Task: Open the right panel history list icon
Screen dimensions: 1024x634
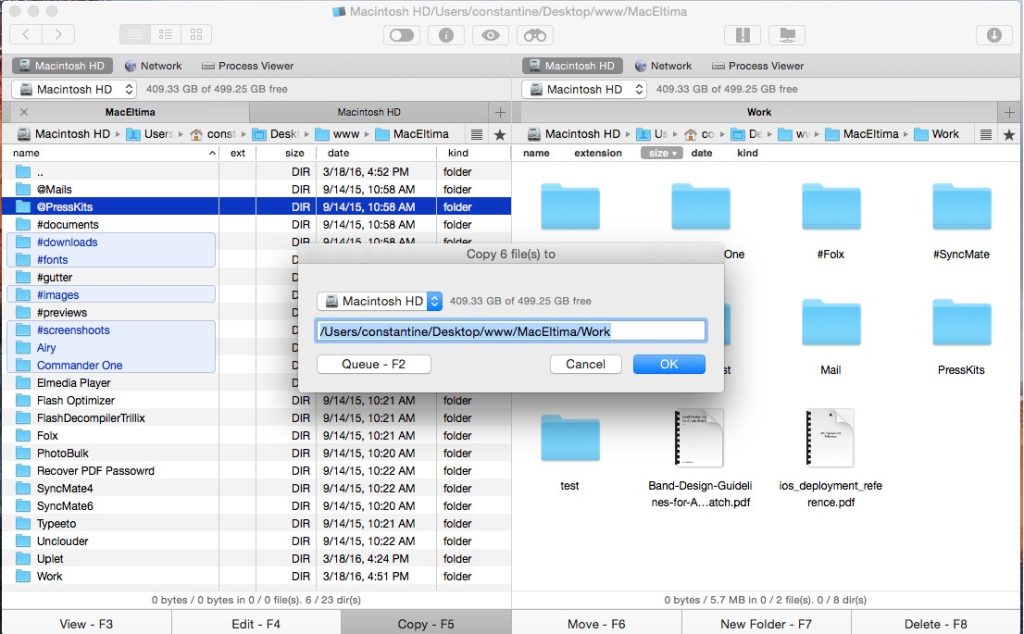Action: [986, 135]
